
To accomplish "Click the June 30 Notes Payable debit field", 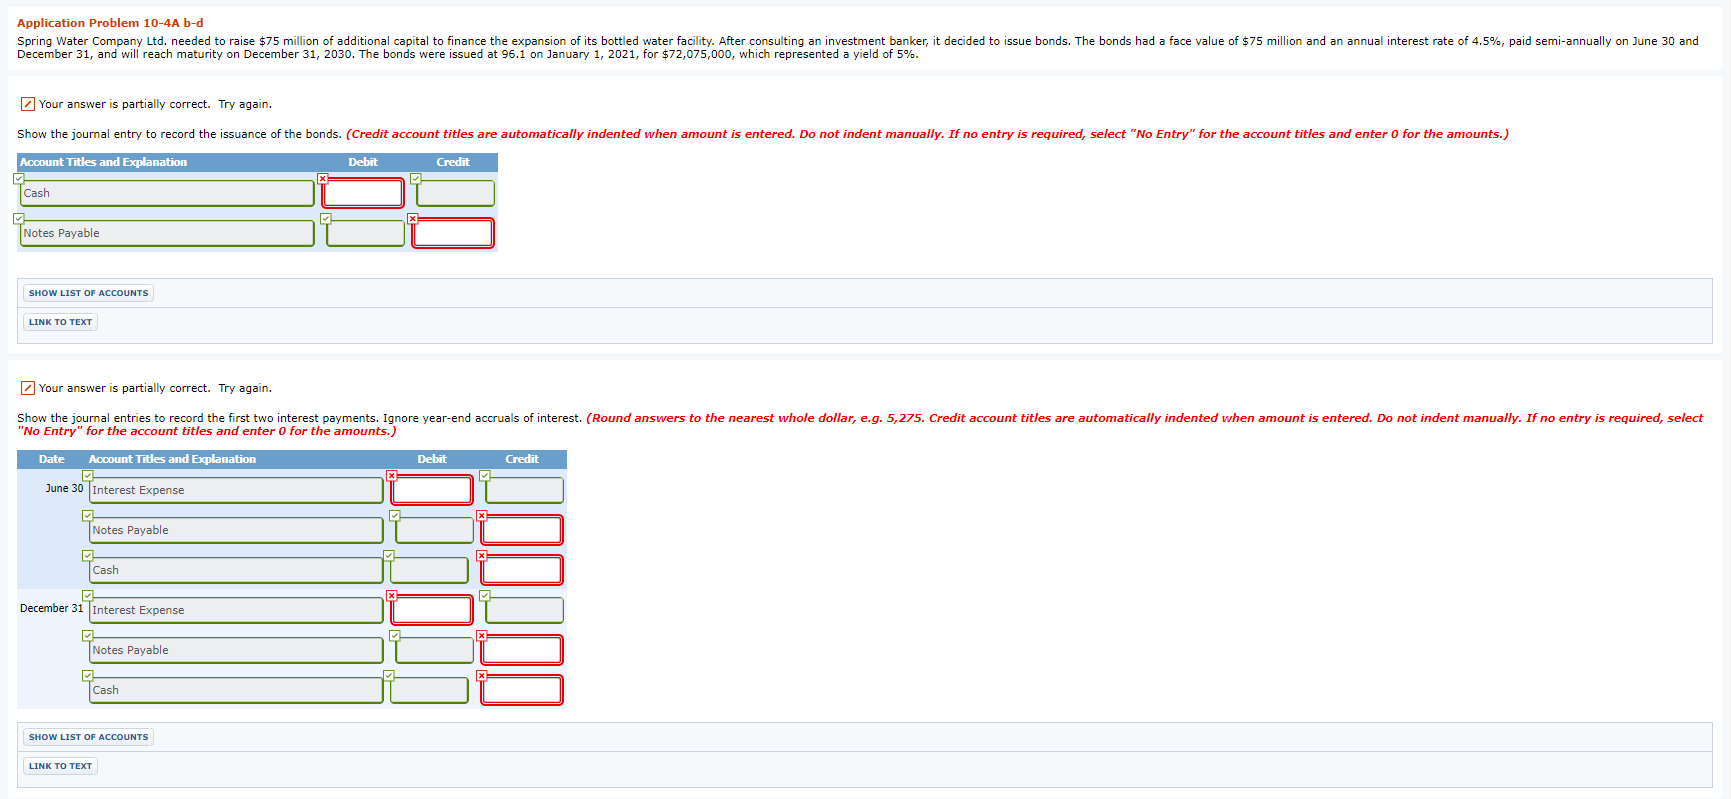I will click(434, 530).
